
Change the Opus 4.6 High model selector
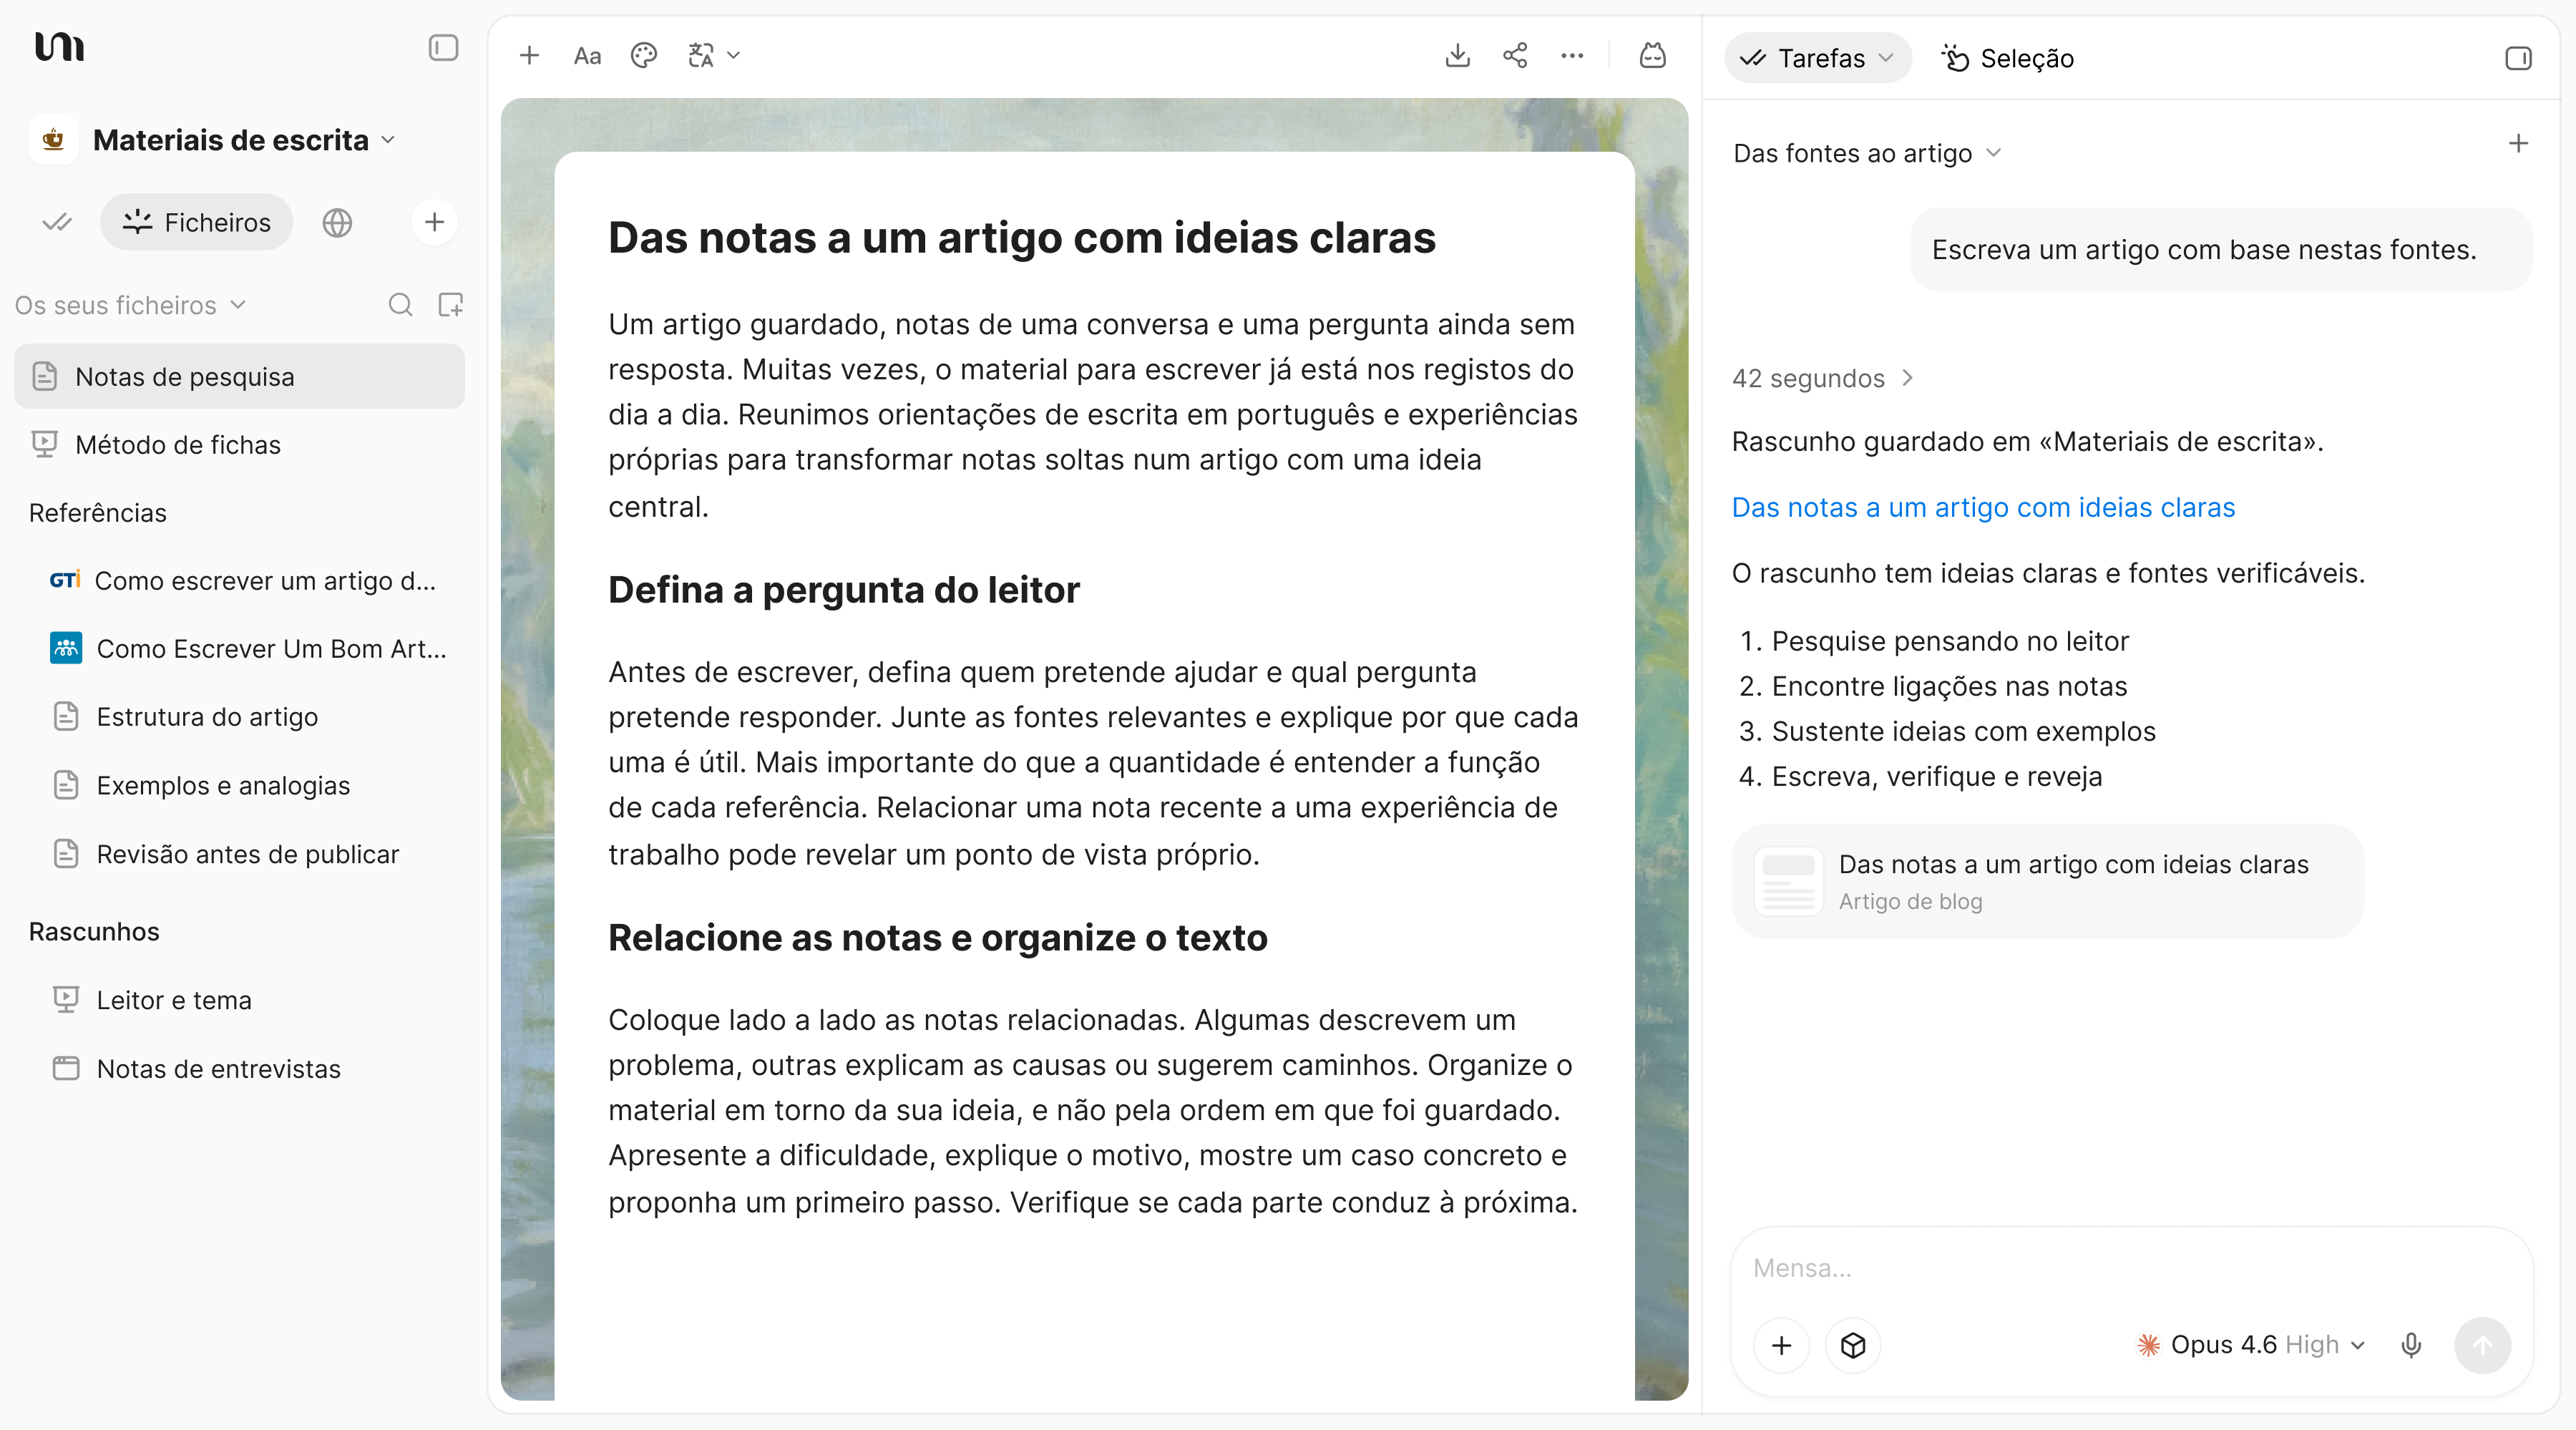(2250, 1345)
